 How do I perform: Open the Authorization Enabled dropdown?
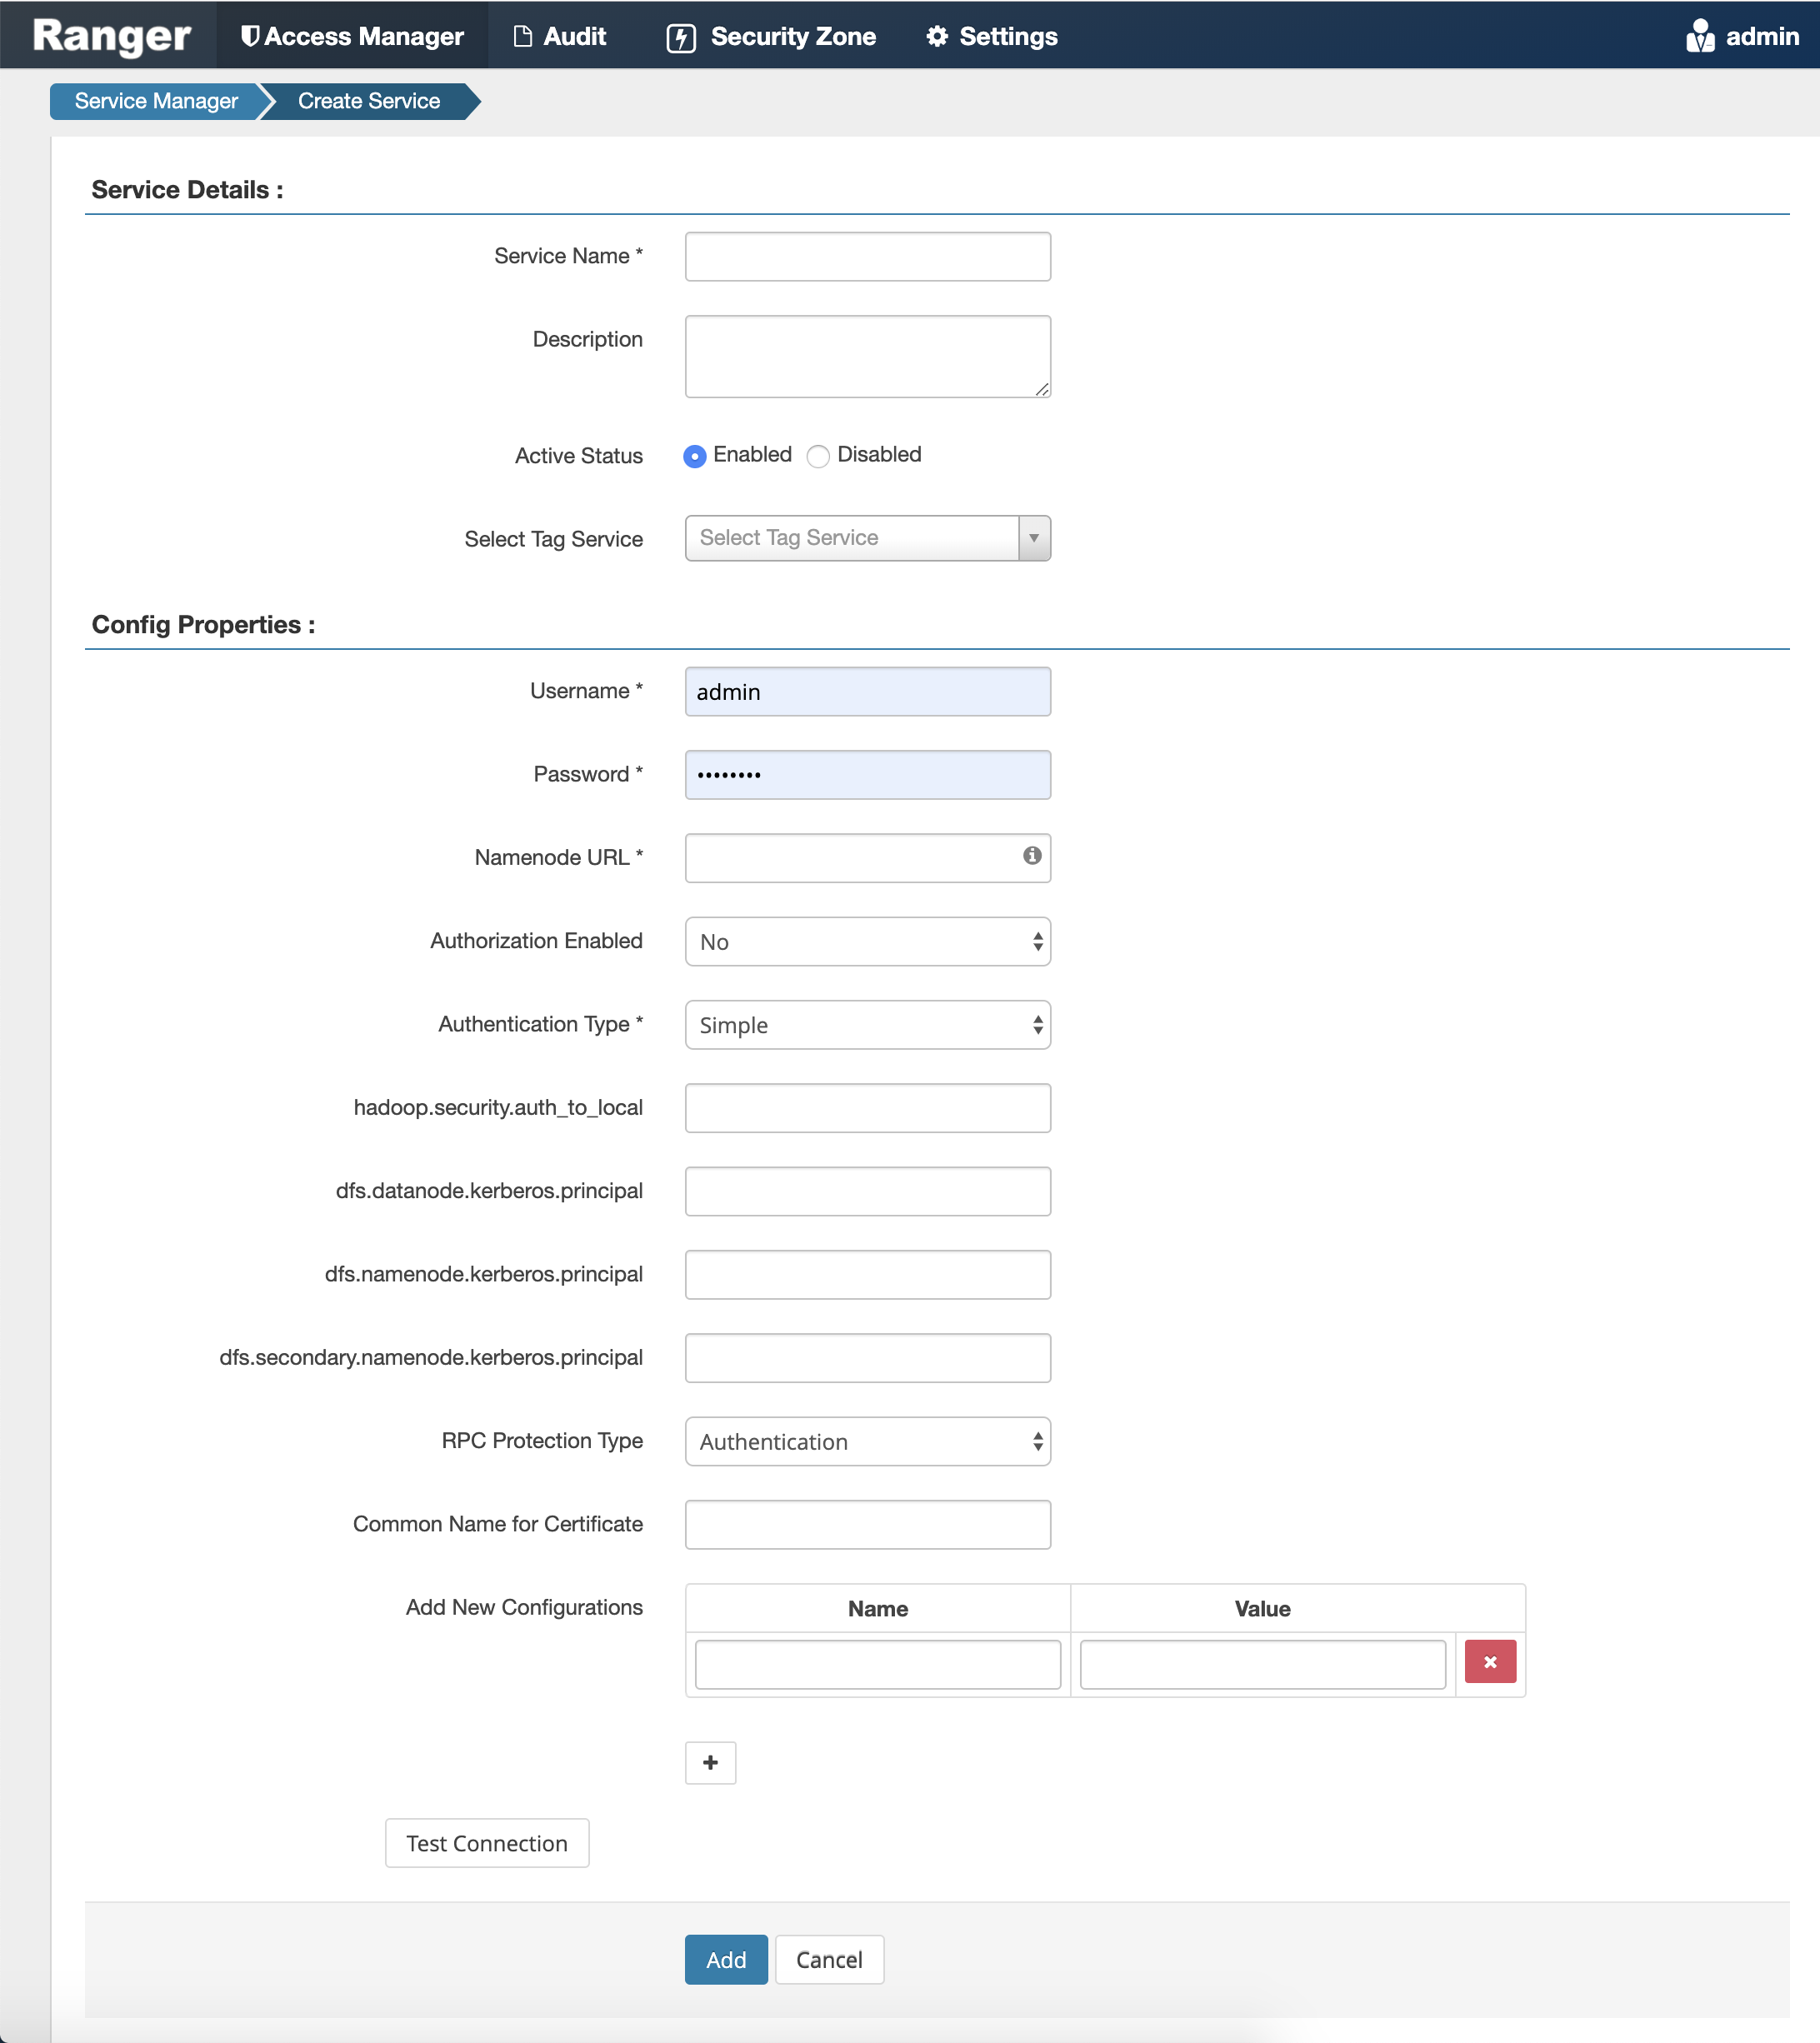tap(866, 941)
